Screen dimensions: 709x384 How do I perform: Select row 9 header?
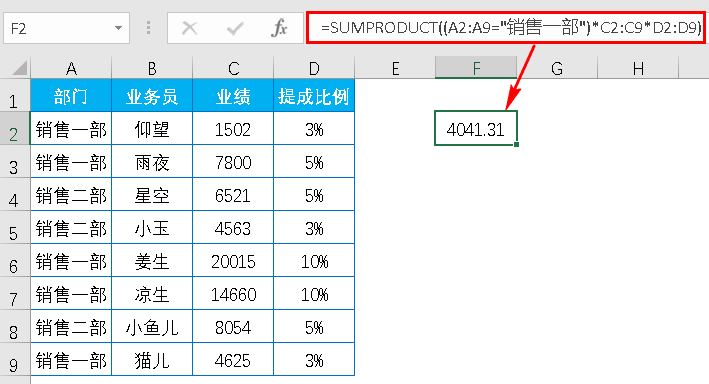[14, 360]
